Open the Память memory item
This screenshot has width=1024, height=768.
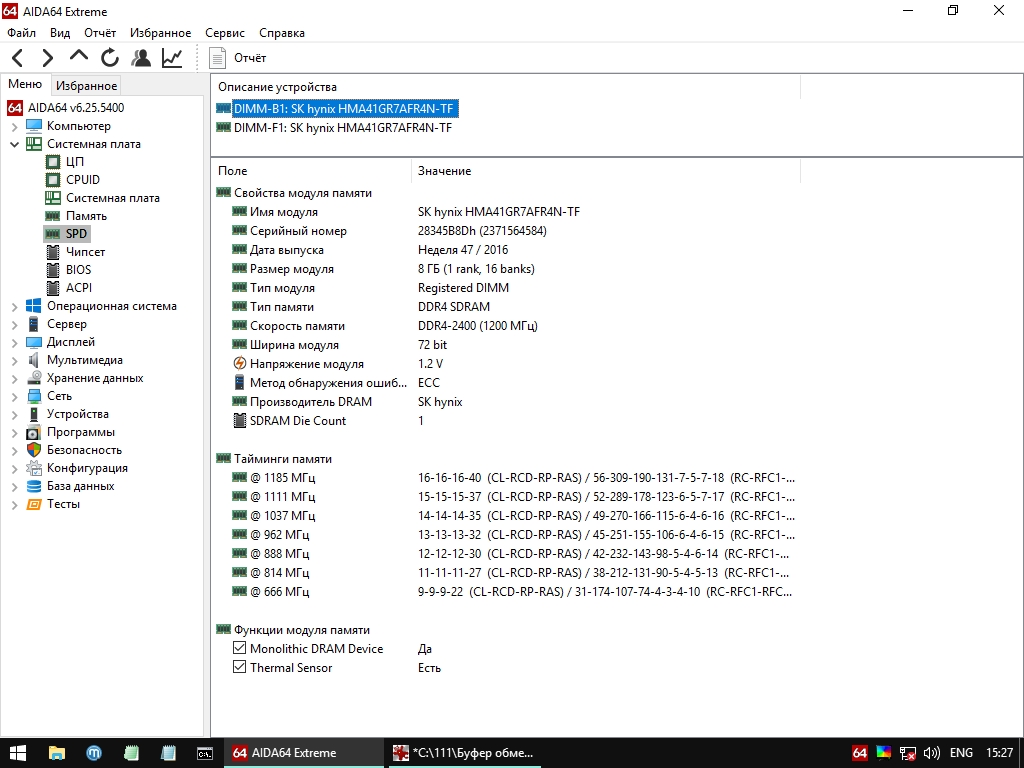[86, 216]
